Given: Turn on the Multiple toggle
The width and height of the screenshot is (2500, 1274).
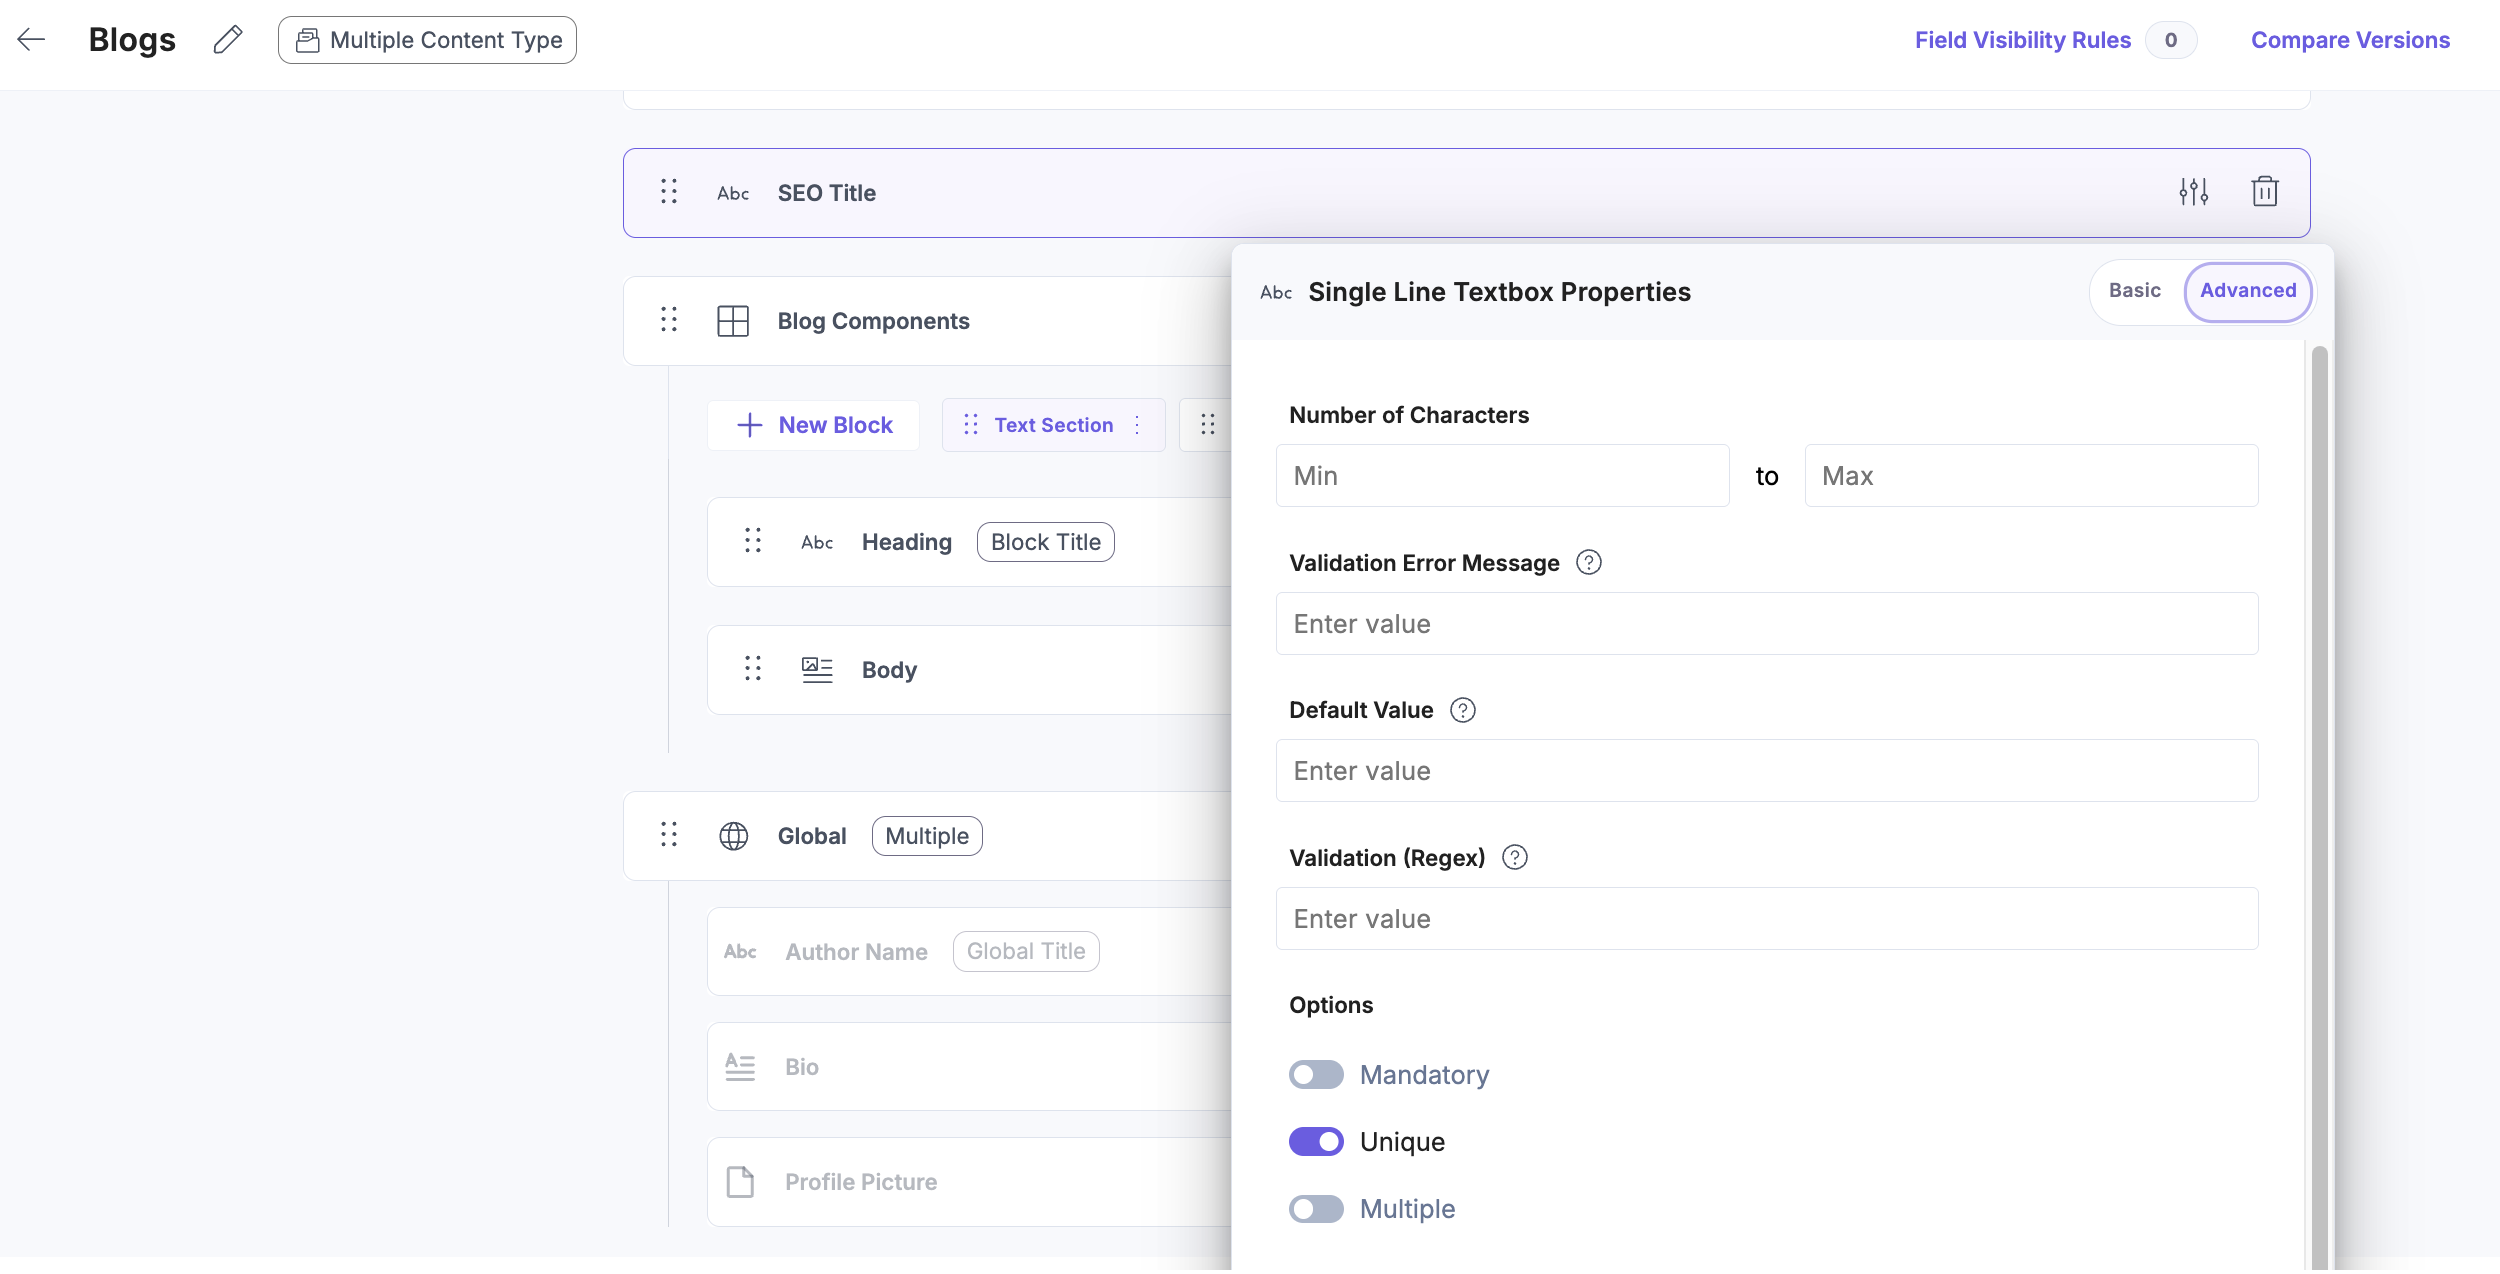Looking at the screenshot, I should (1315, 1209).
